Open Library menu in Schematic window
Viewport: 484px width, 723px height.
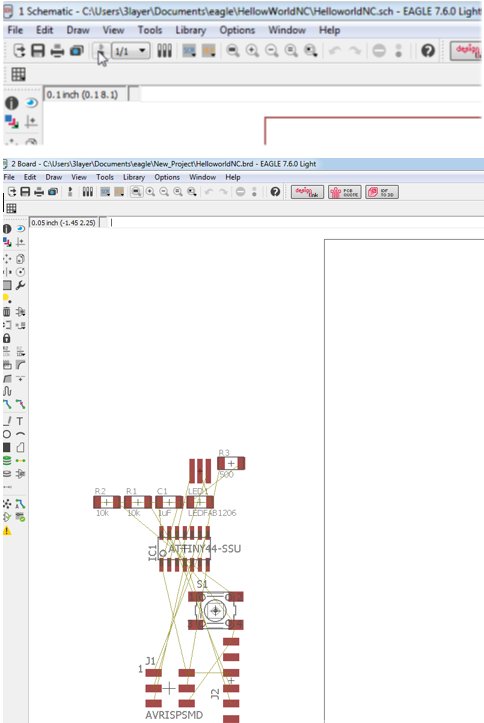click(190, 30)
